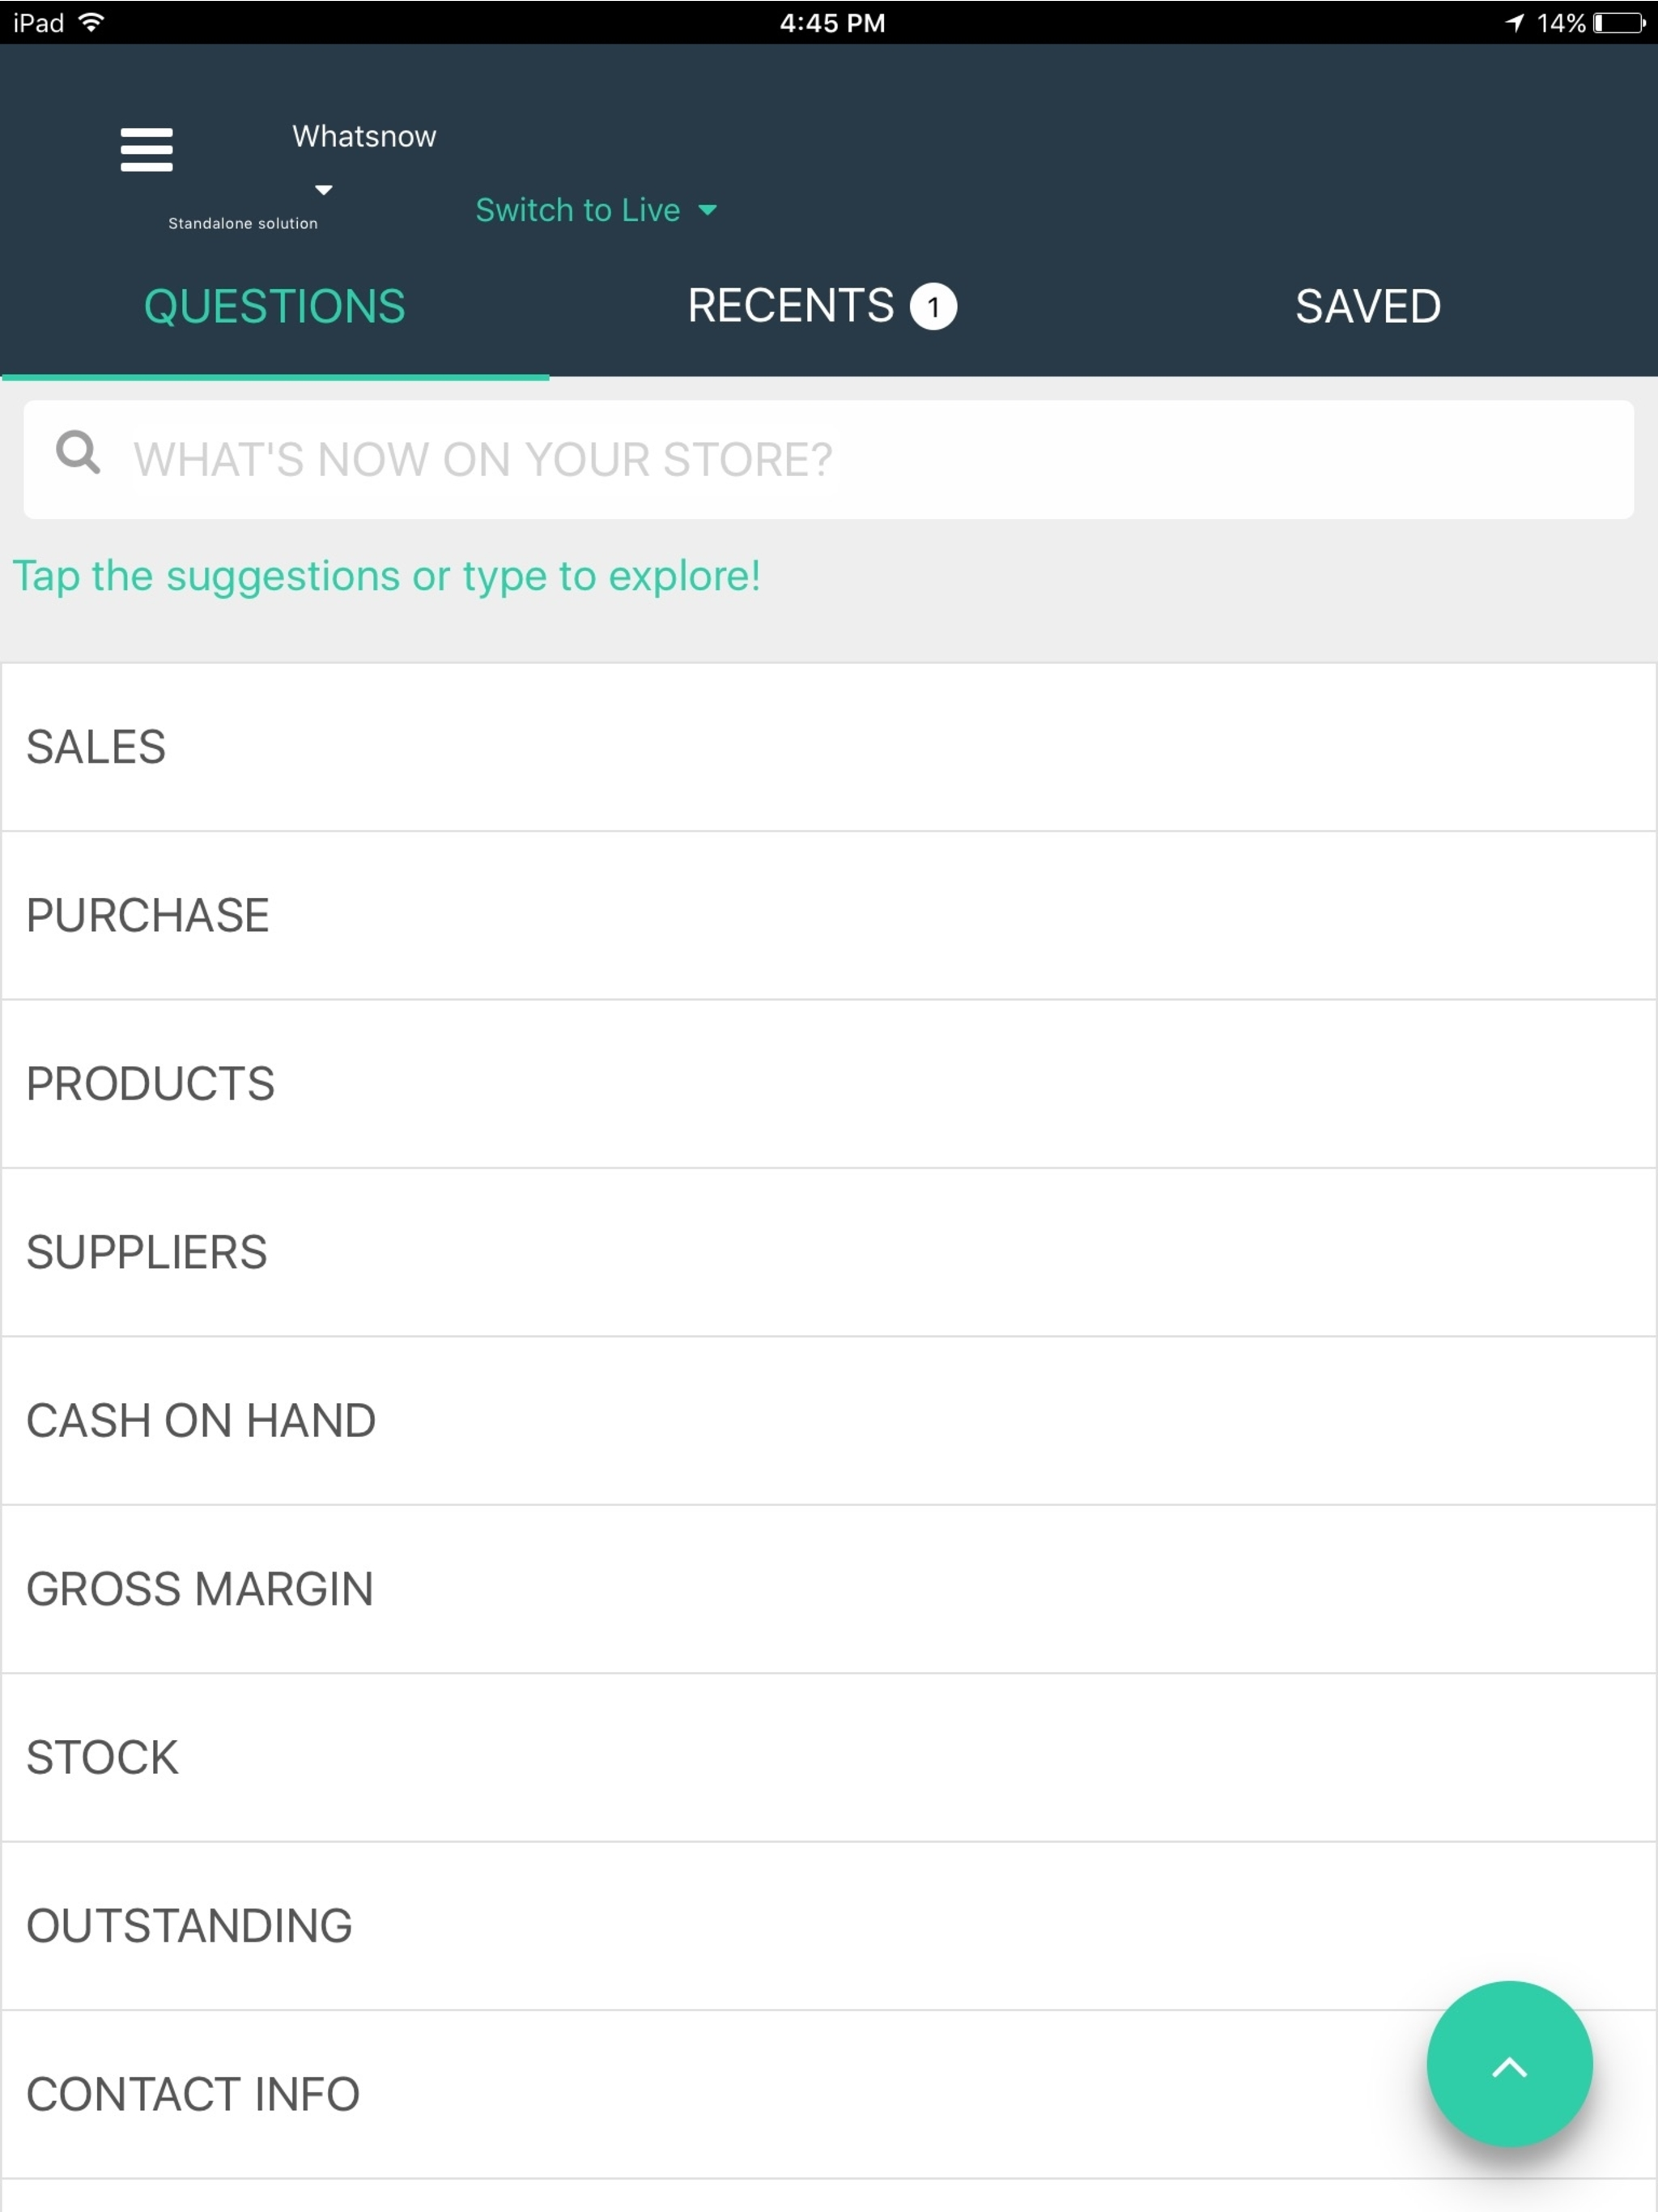Tap the Wi-Fi icon in status bar
The image size is (1658, 2212).
coord(91,22)
